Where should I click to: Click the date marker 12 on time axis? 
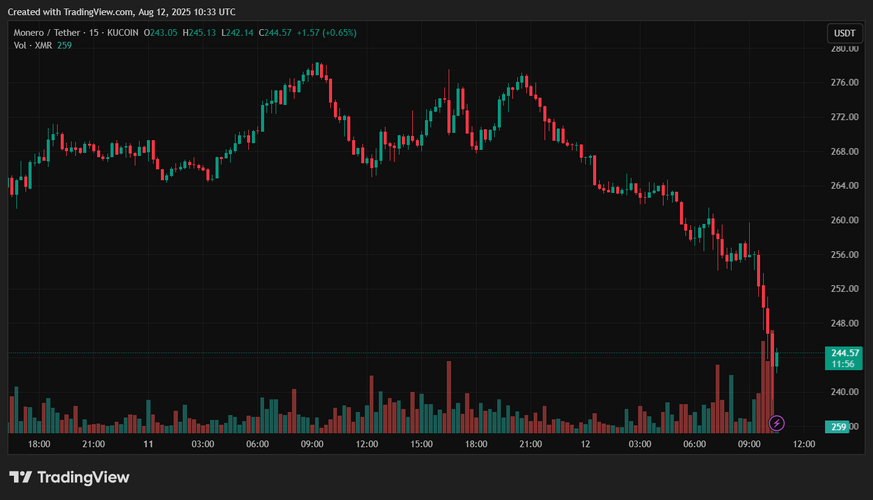[x=585, y=444]
